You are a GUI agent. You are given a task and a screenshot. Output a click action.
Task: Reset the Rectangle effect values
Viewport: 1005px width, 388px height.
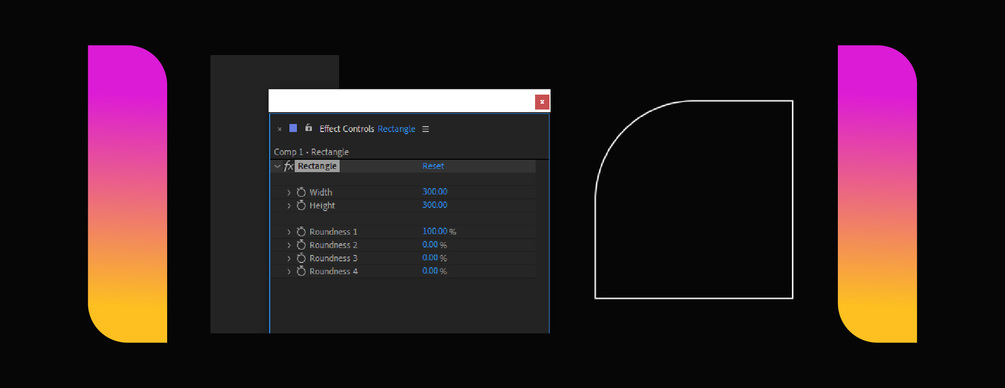[x=433, y=166]
